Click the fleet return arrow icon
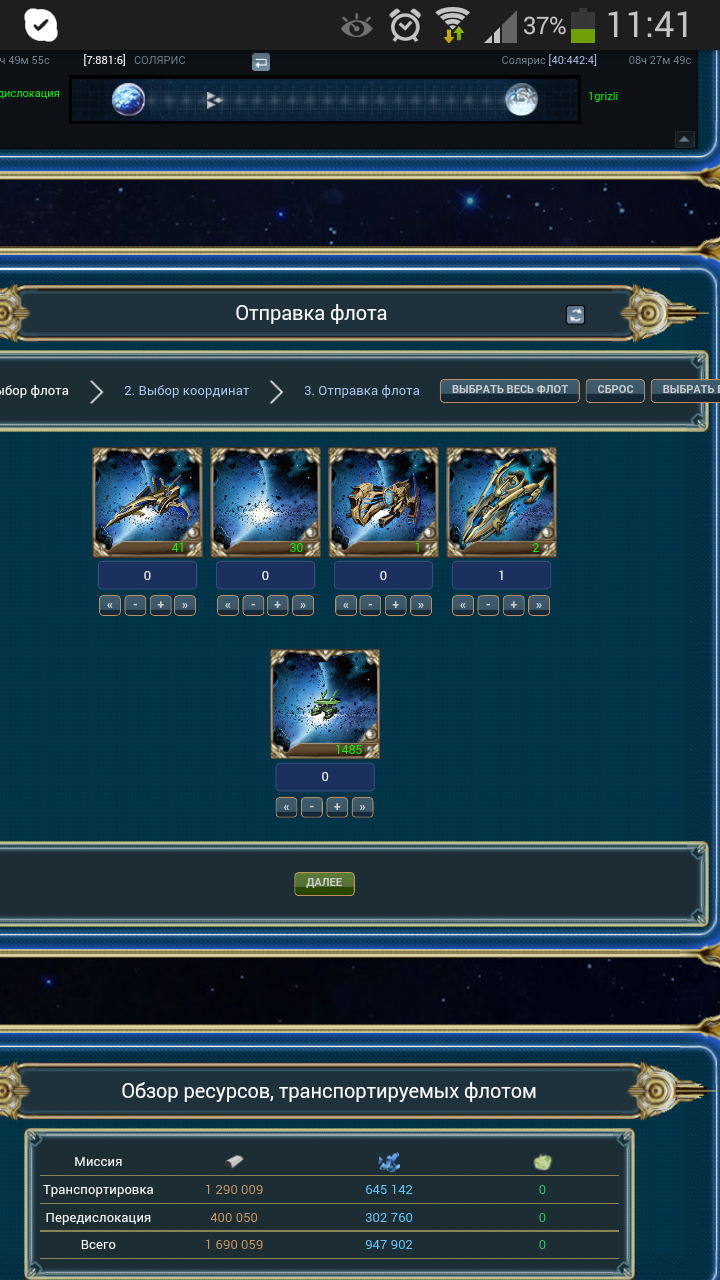This screenshot has height=1280, width=720. pyautogui.click(x=261, y=62)
